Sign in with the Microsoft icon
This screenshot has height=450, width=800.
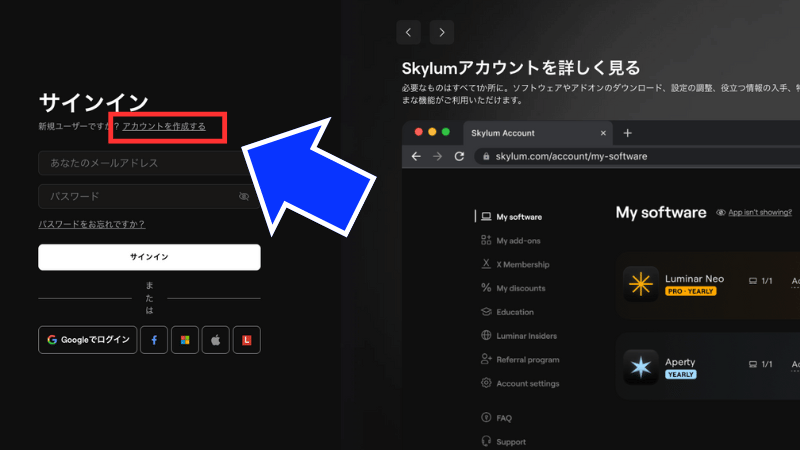point(185,340)
